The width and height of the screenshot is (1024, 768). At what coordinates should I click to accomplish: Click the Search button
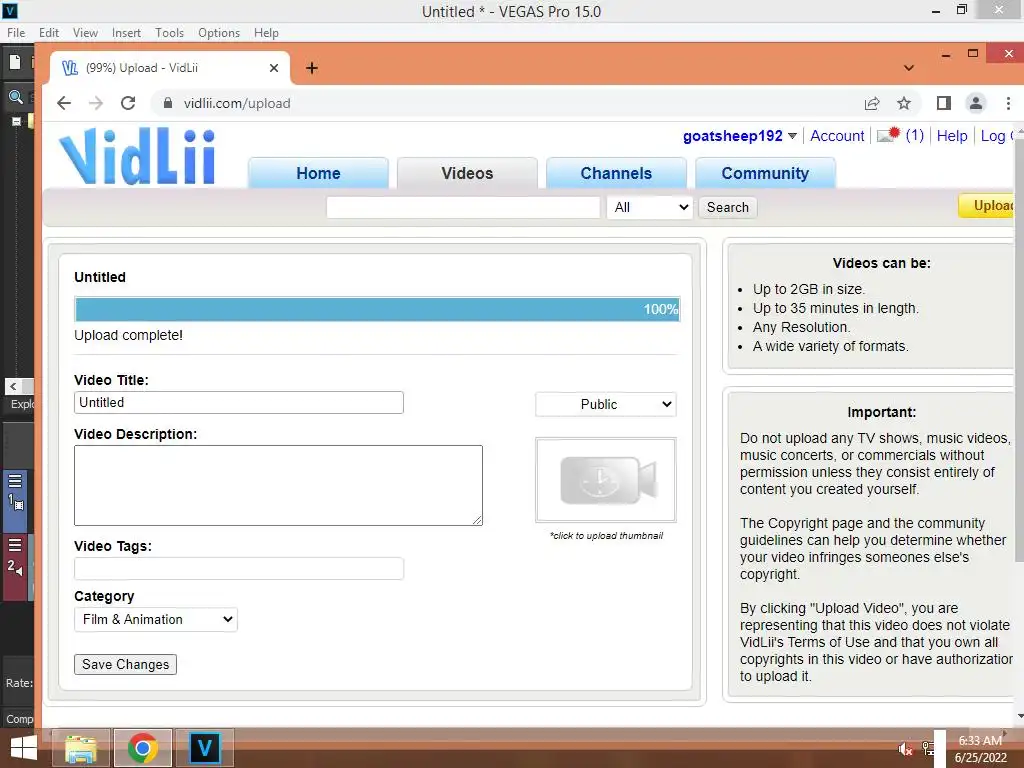(728, 208)
